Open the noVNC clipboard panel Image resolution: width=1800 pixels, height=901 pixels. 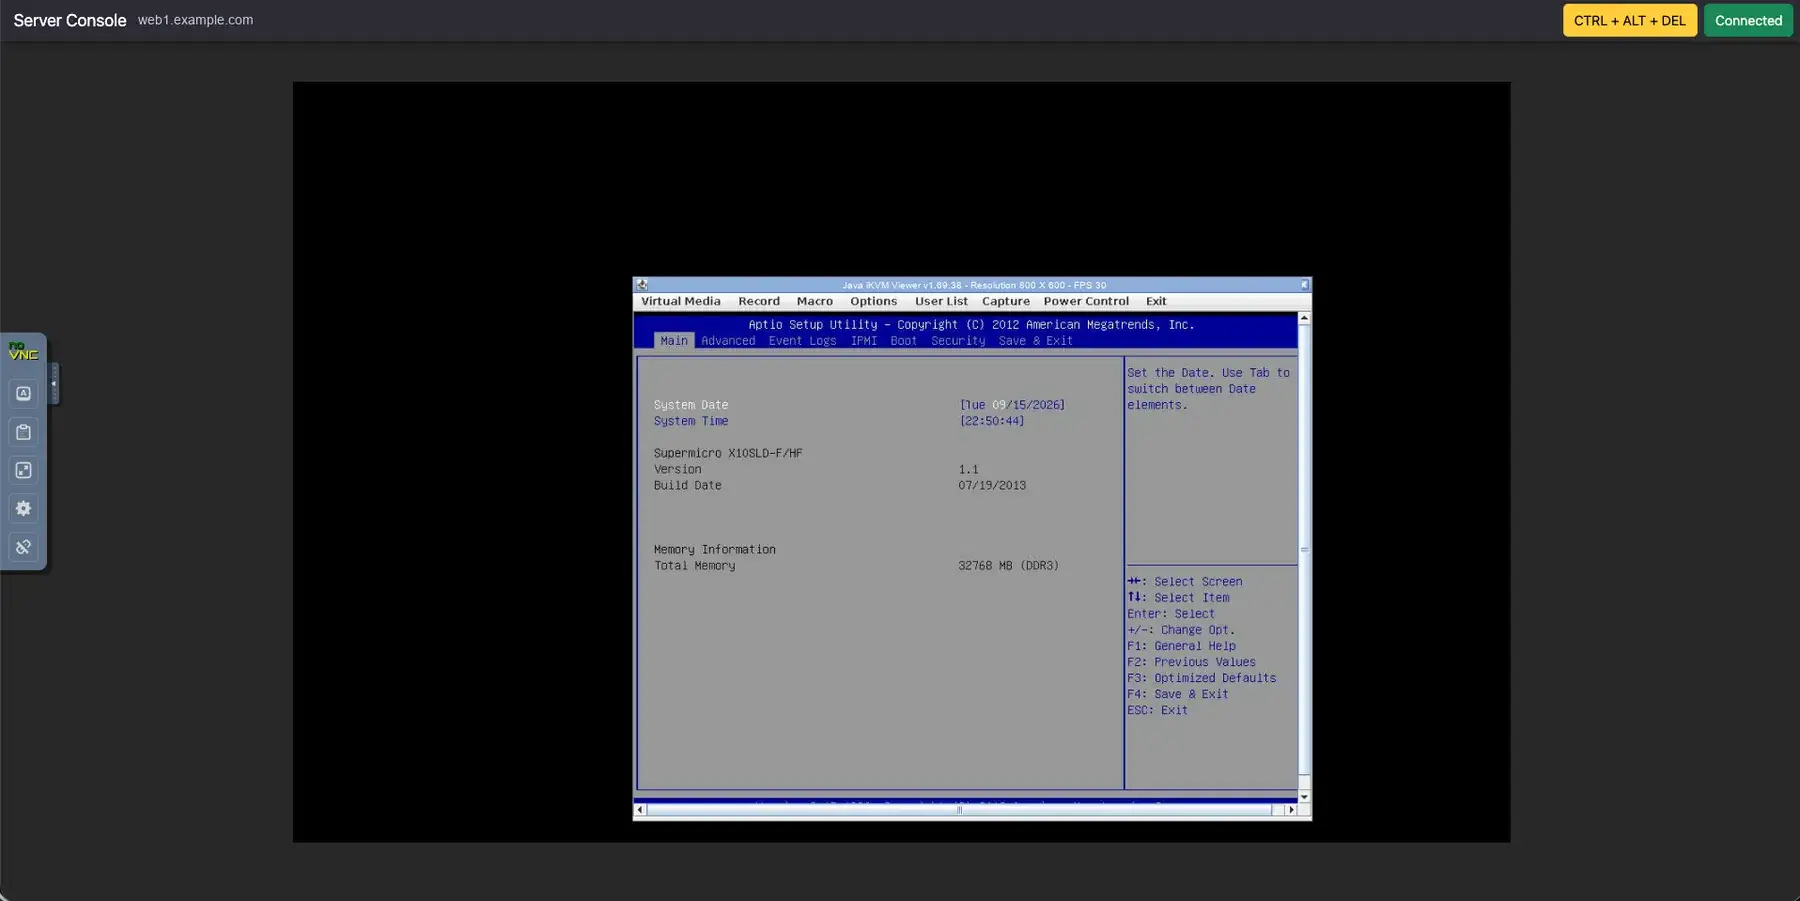click(x=23, y=432)
